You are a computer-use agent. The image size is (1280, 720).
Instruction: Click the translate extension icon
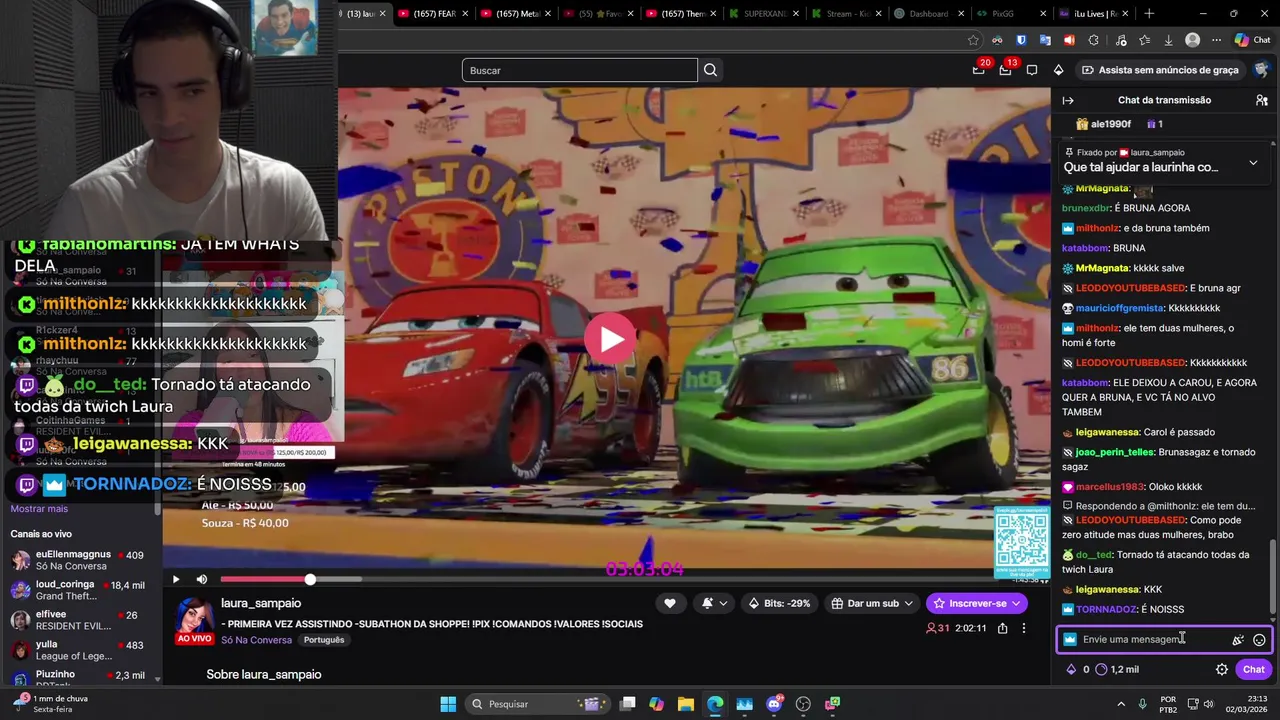[x=1045, y=40]
